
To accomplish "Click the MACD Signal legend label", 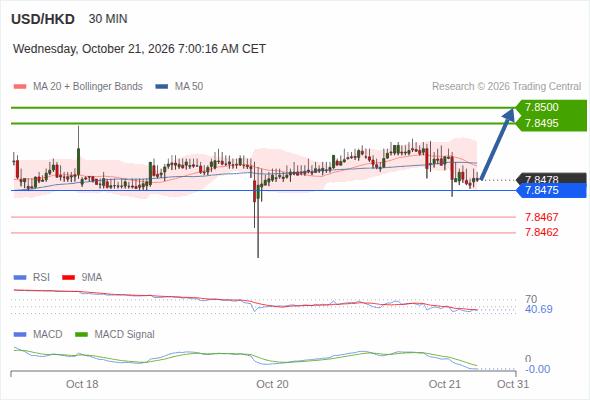I will coord(125,334).
